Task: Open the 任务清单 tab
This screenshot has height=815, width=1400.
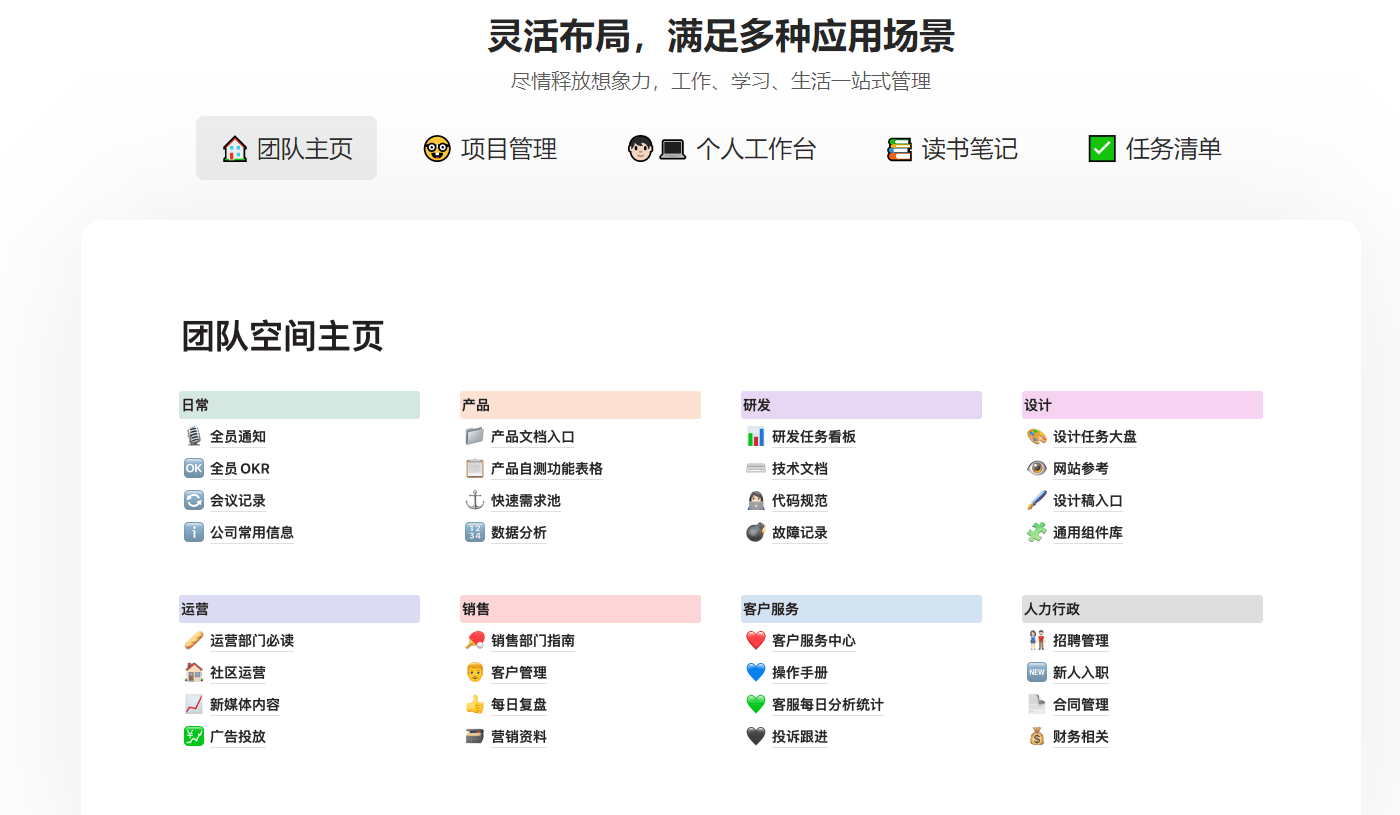Action: [x=1155, y=149]
